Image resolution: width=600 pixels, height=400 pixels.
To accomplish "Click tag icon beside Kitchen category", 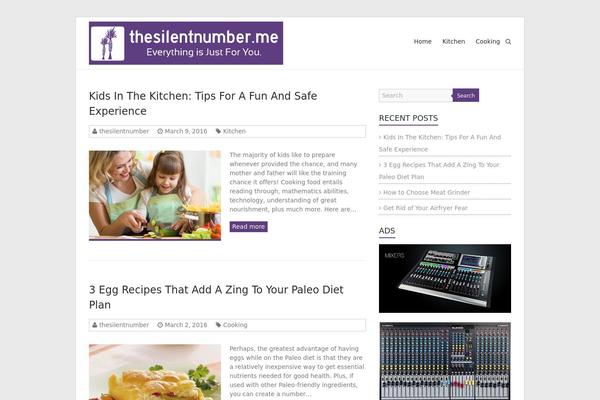I will [218, 131].
